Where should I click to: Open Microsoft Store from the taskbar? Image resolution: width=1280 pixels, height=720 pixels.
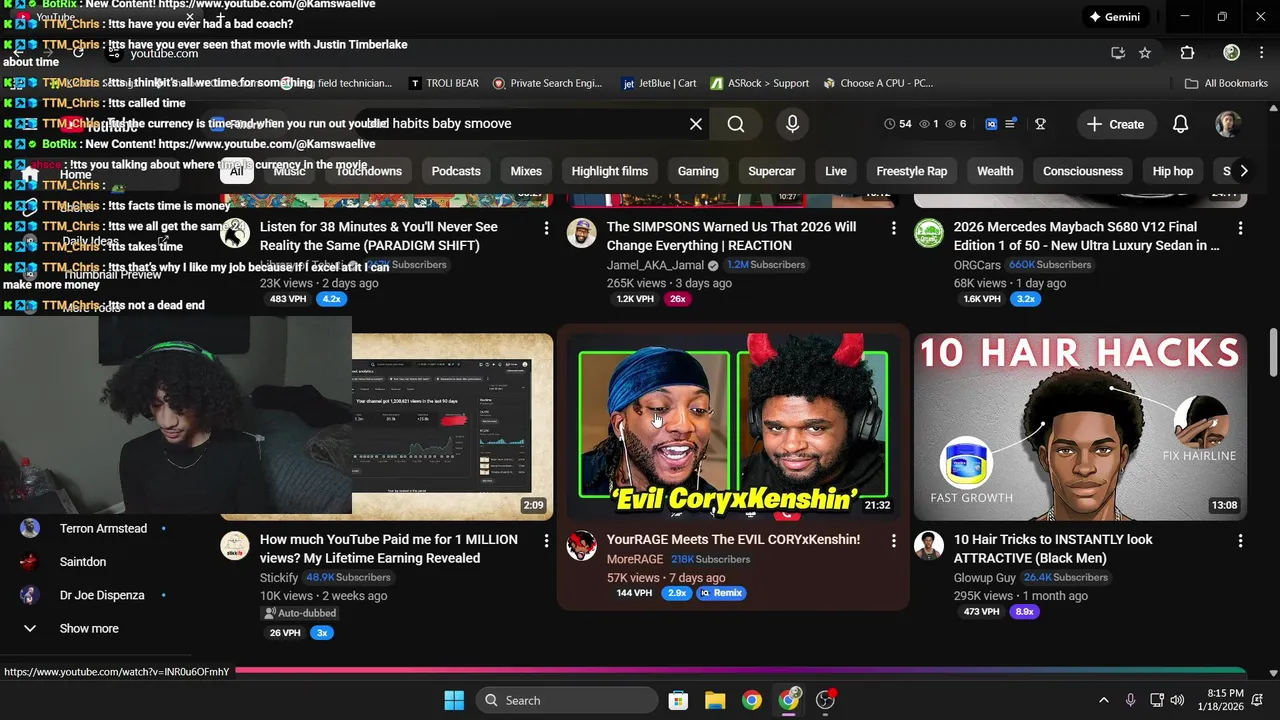(x=678, y=700)
